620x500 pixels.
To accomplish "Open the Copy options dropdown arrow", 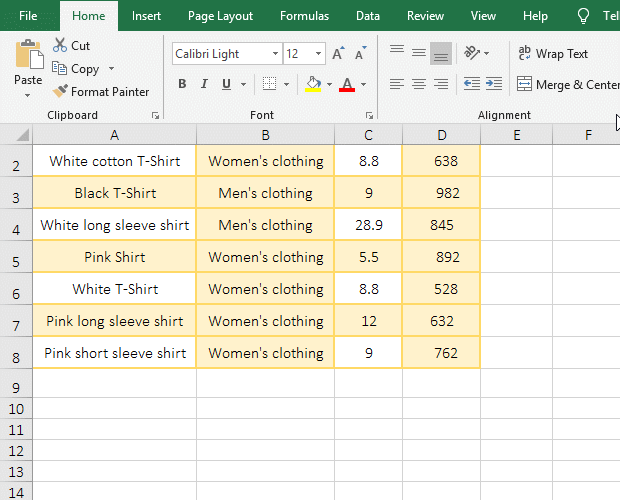I will coord(111,69).
